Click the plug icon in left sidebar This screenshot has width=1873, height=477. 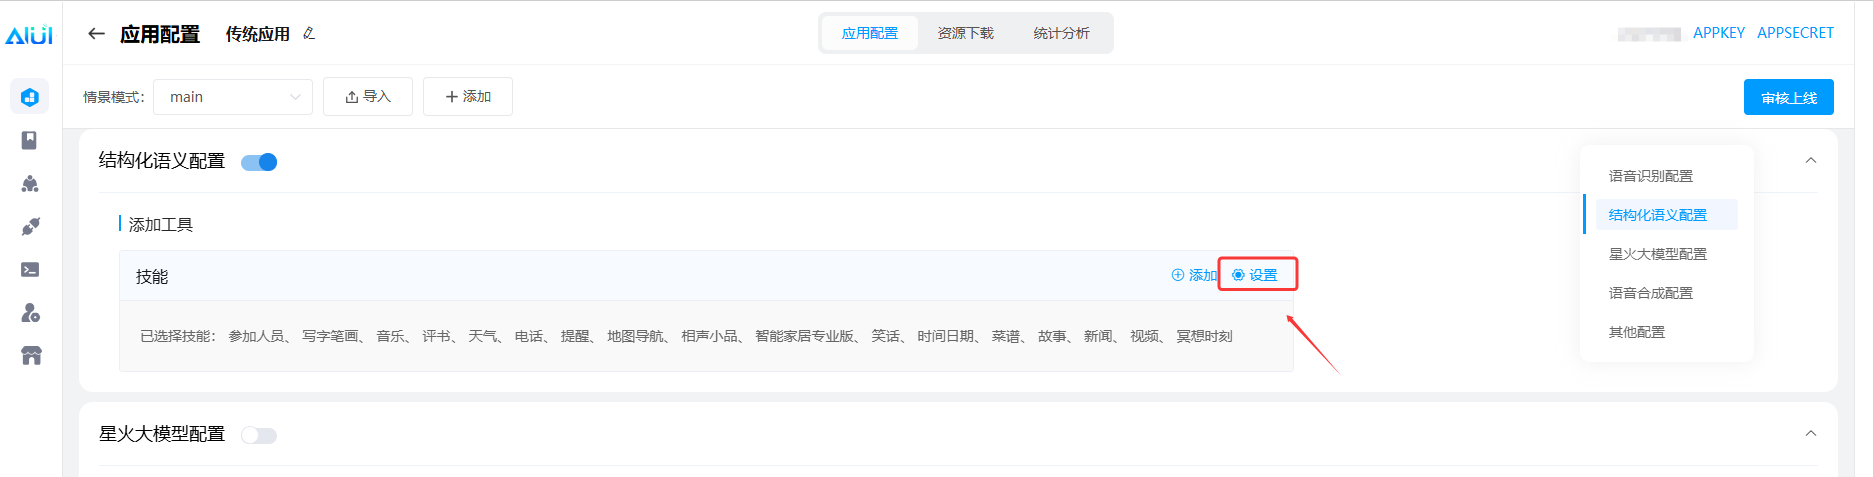pos(30,227)
